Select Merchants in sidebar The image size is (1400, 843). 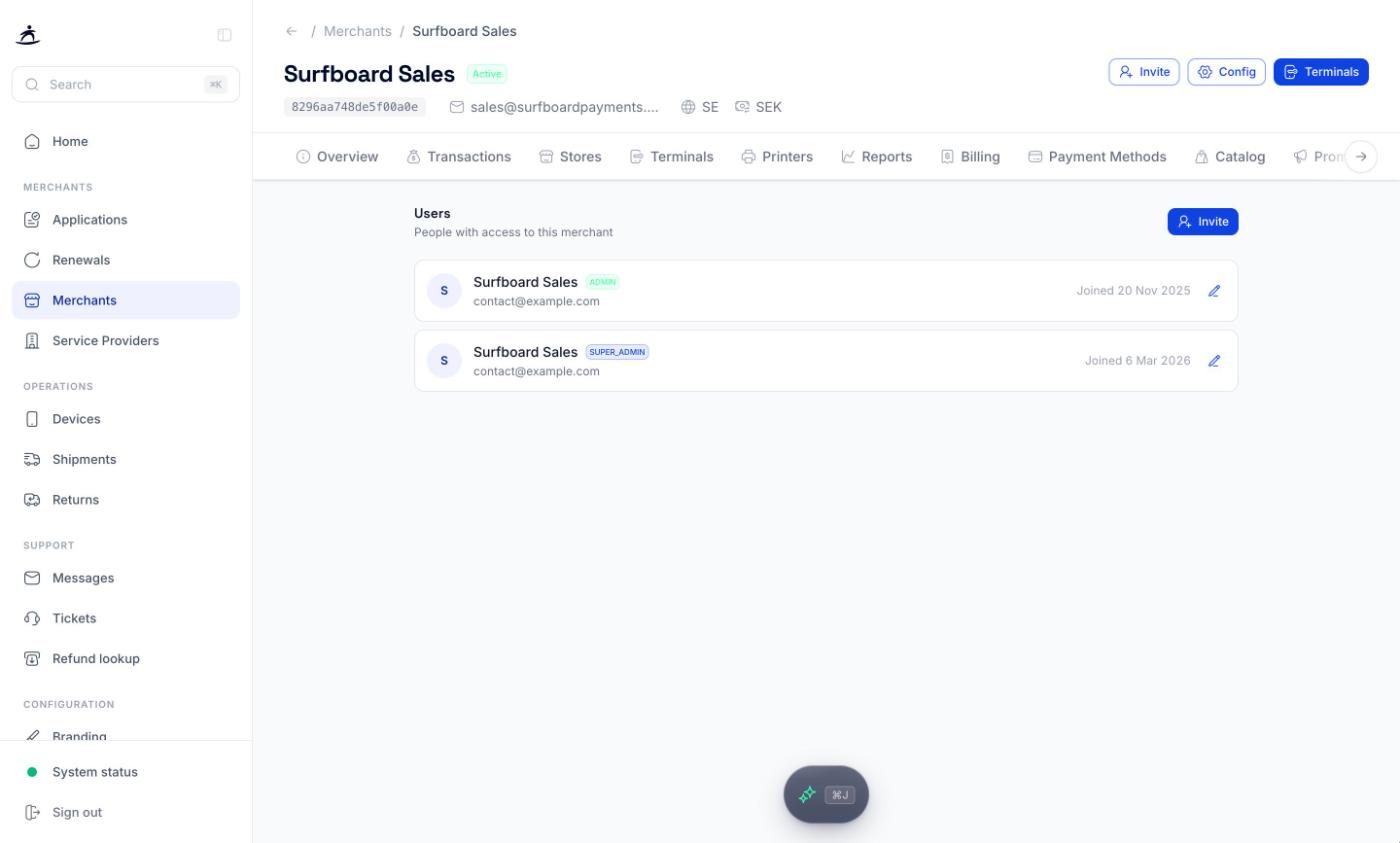tap(126, 300)
